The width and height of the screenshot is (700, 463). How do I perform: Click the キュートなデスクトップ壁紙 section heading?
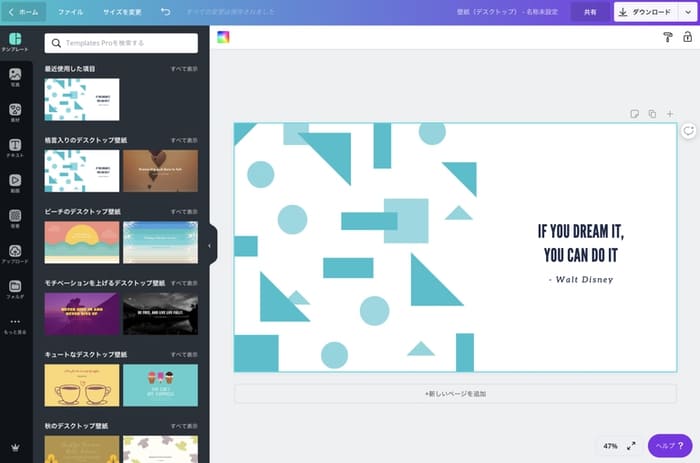(86, 355)
